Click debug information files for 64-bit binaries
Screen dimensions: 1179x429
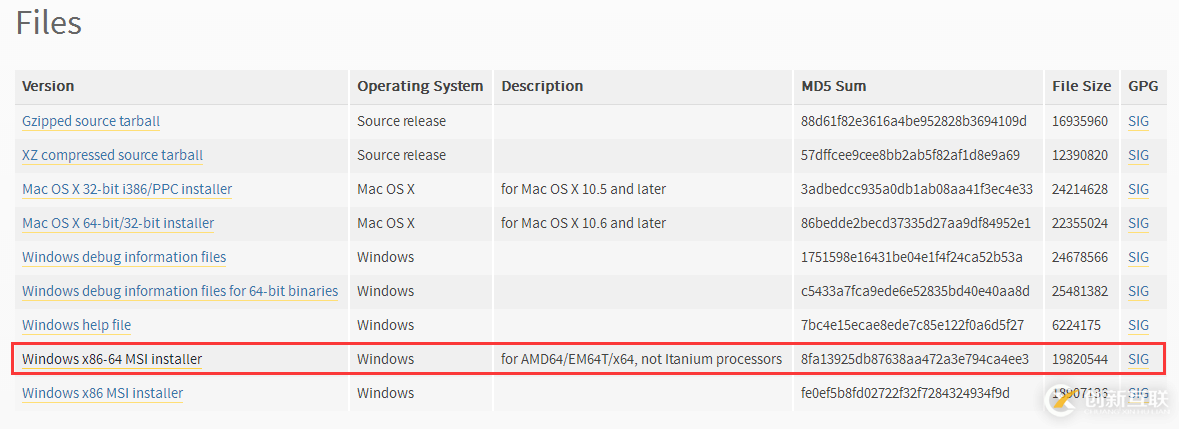(180, 291)
